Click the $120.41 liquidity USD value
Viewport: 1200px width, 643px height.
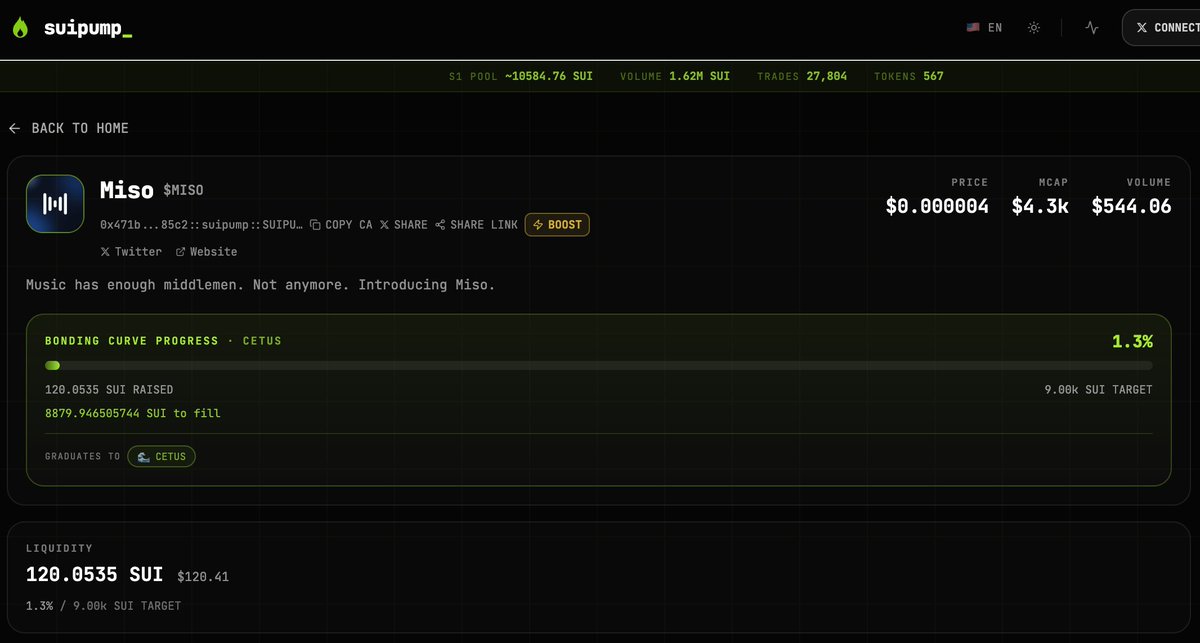203,577
